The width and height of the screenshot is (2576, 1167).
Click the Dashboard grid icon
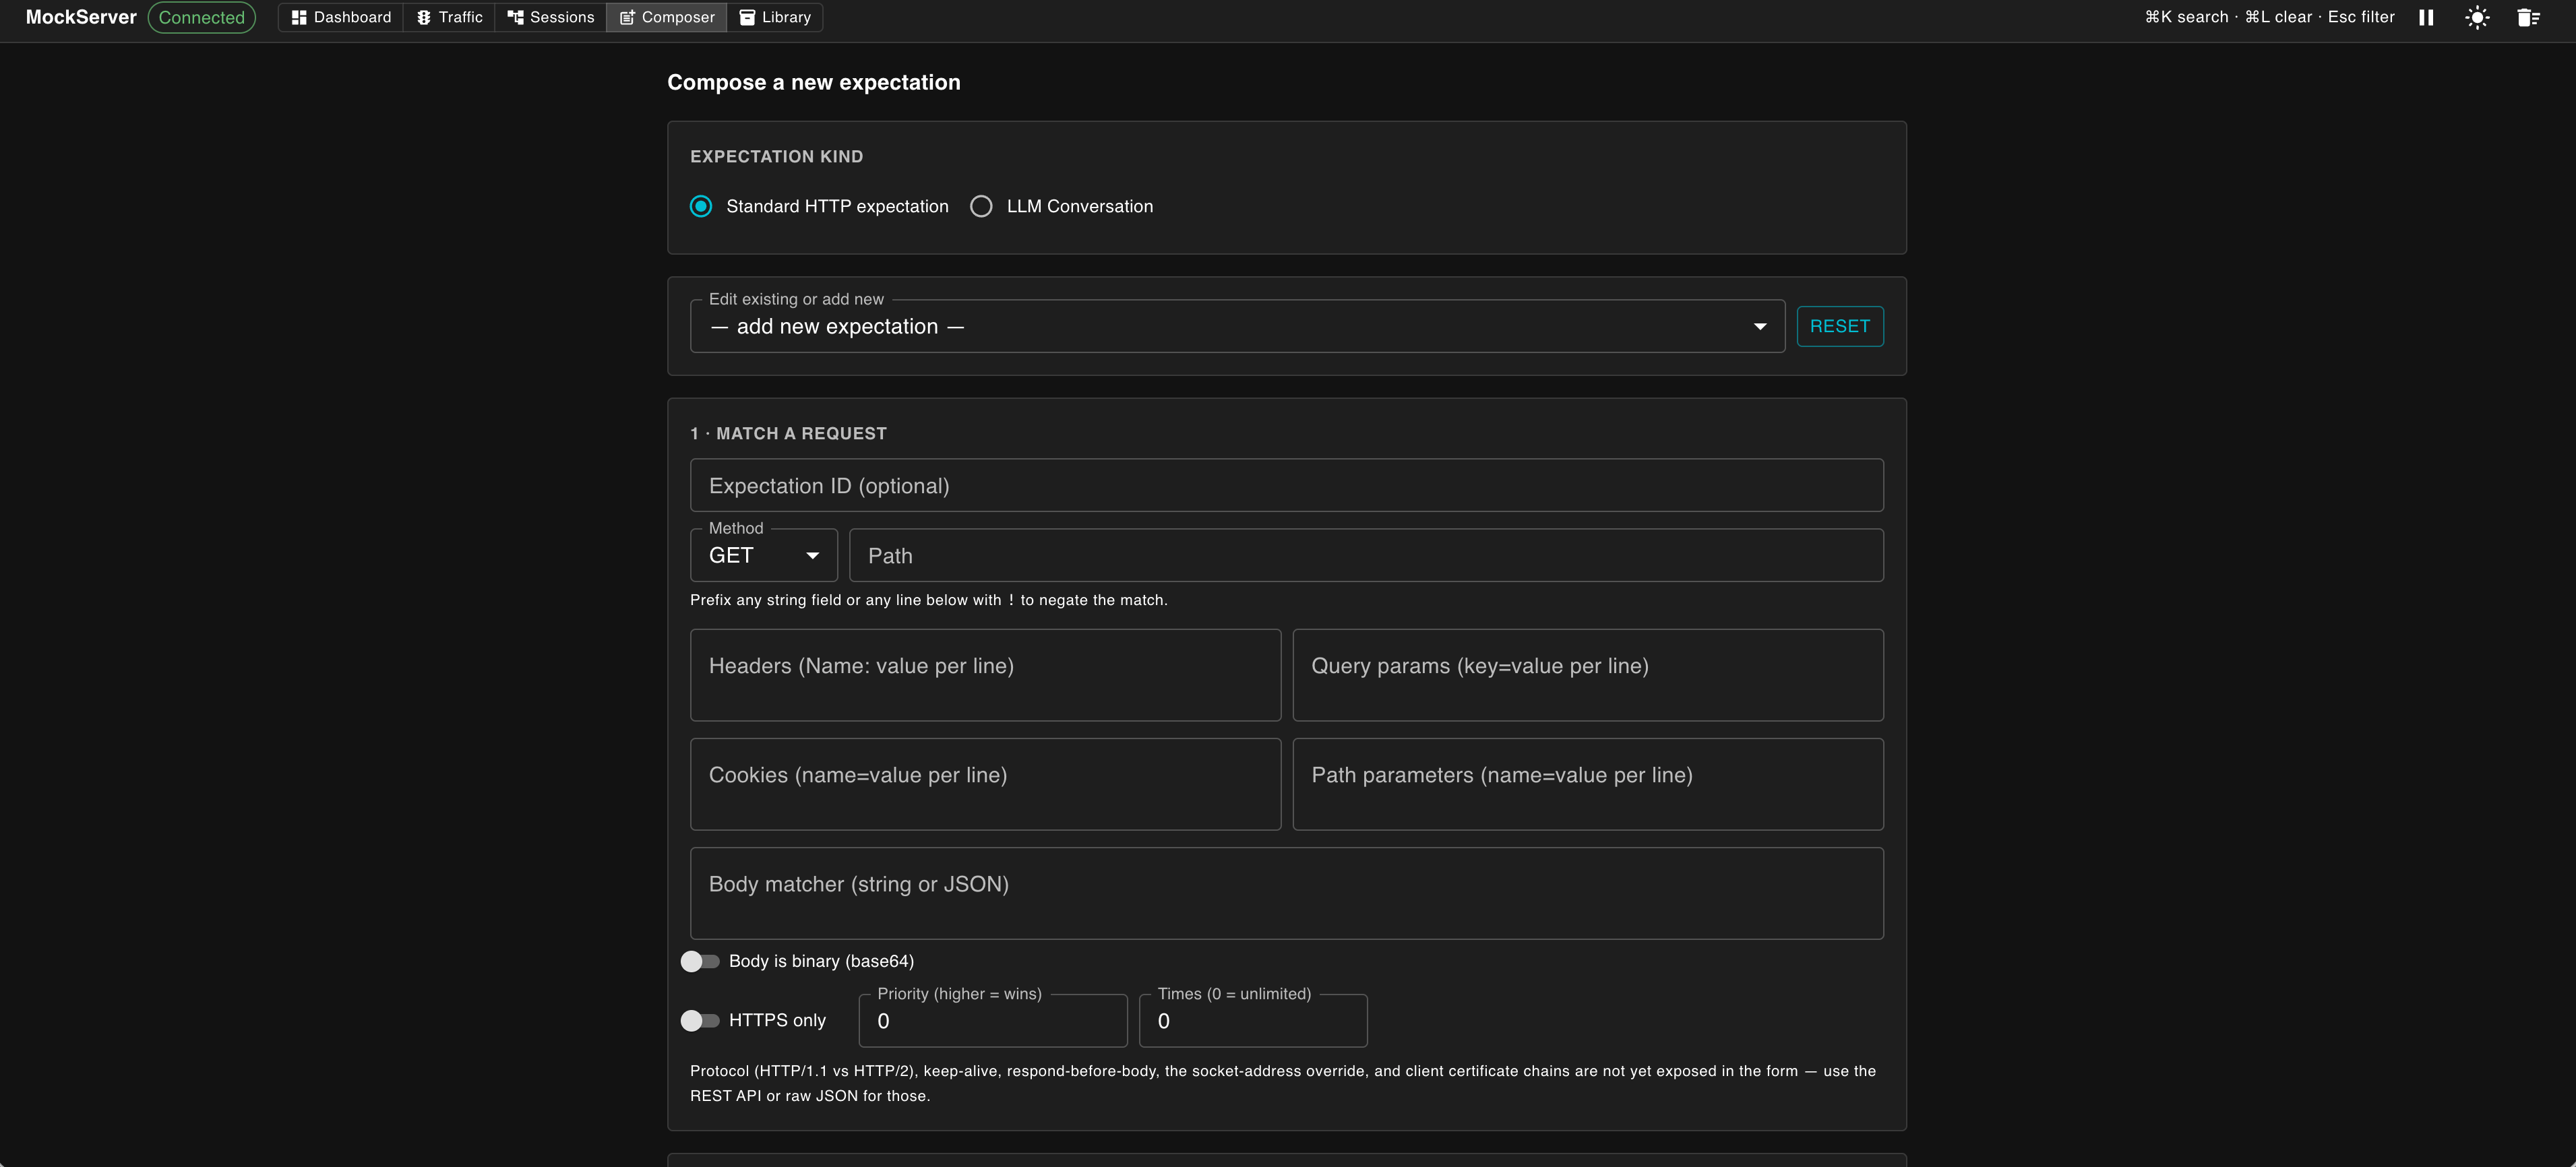tap(298, 17)
